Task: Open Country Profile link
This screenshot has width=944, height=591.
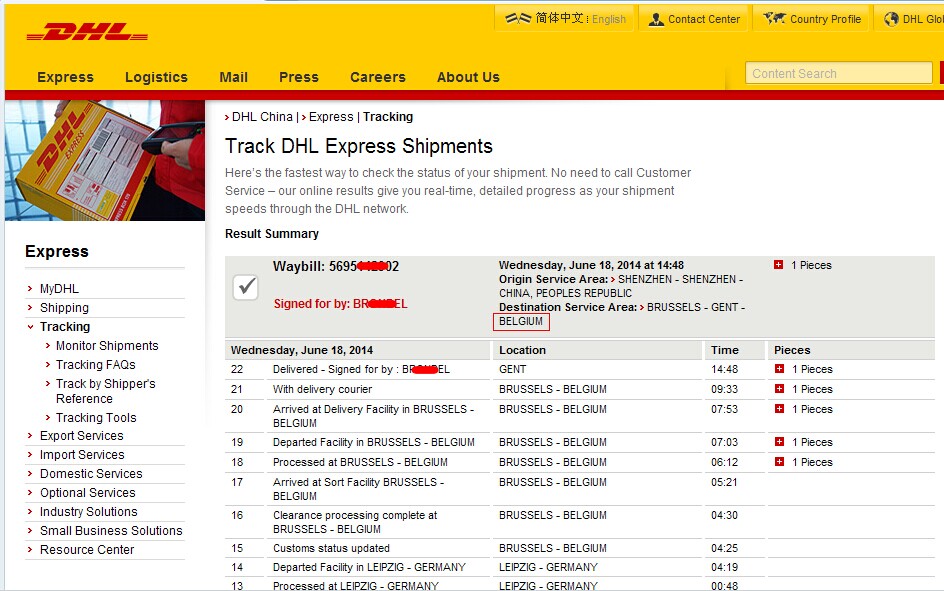Action: pos(825,19)
